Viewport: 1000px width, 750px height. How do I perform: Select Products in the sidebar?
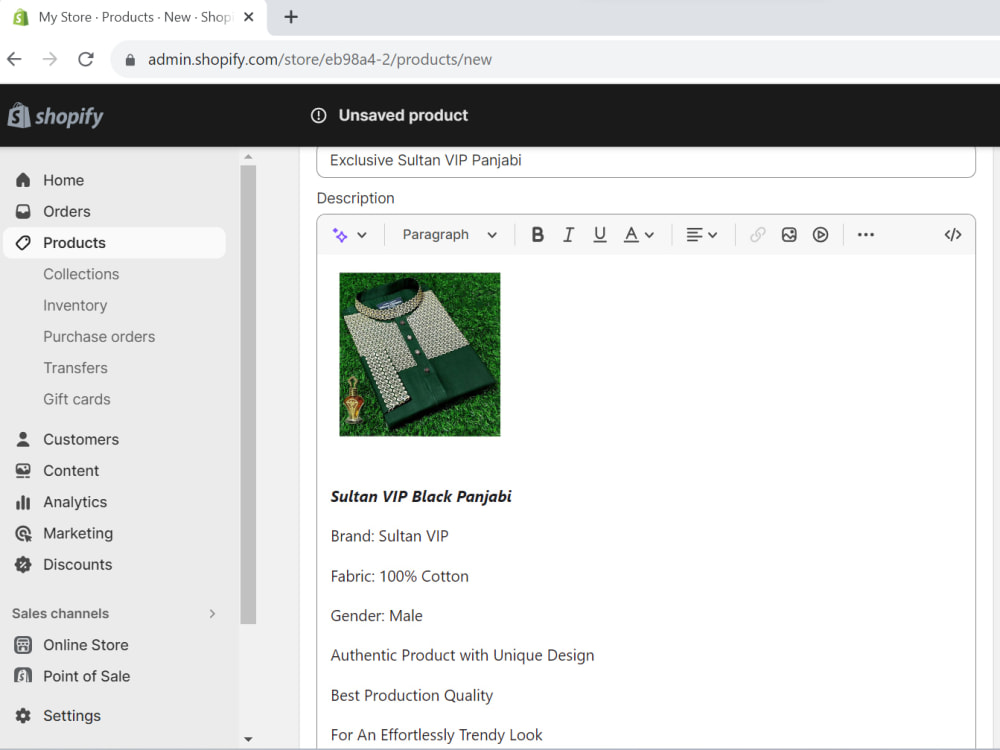75,242
